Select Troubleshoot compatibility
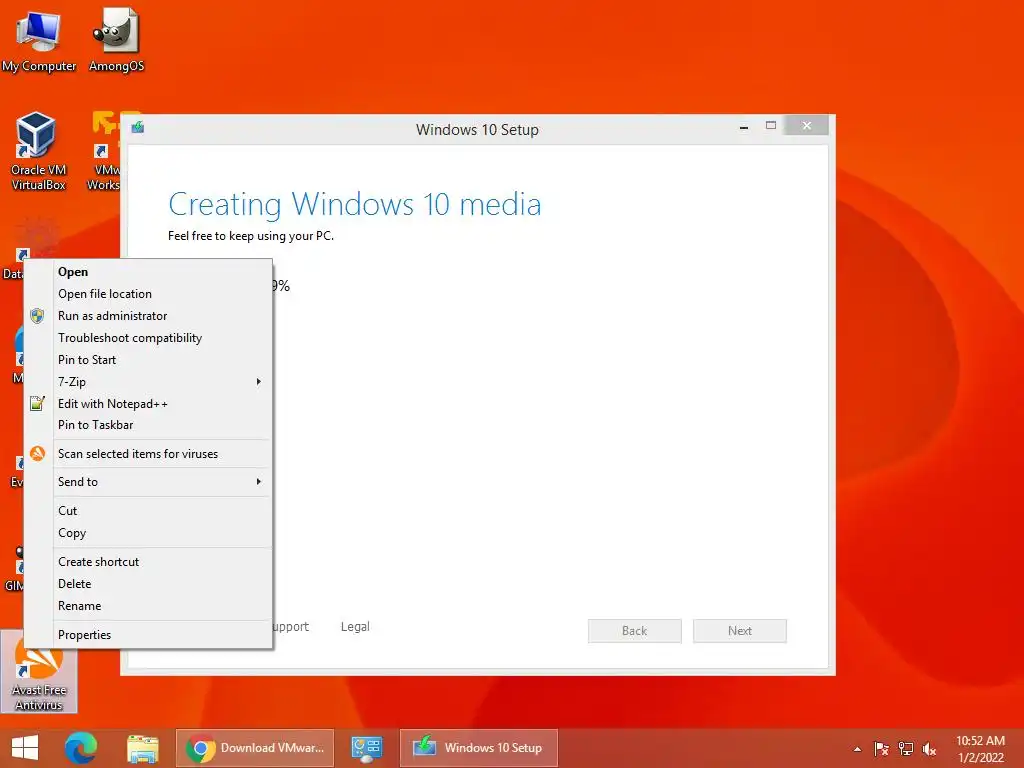 pyautogui.click(x=148, y=338)
